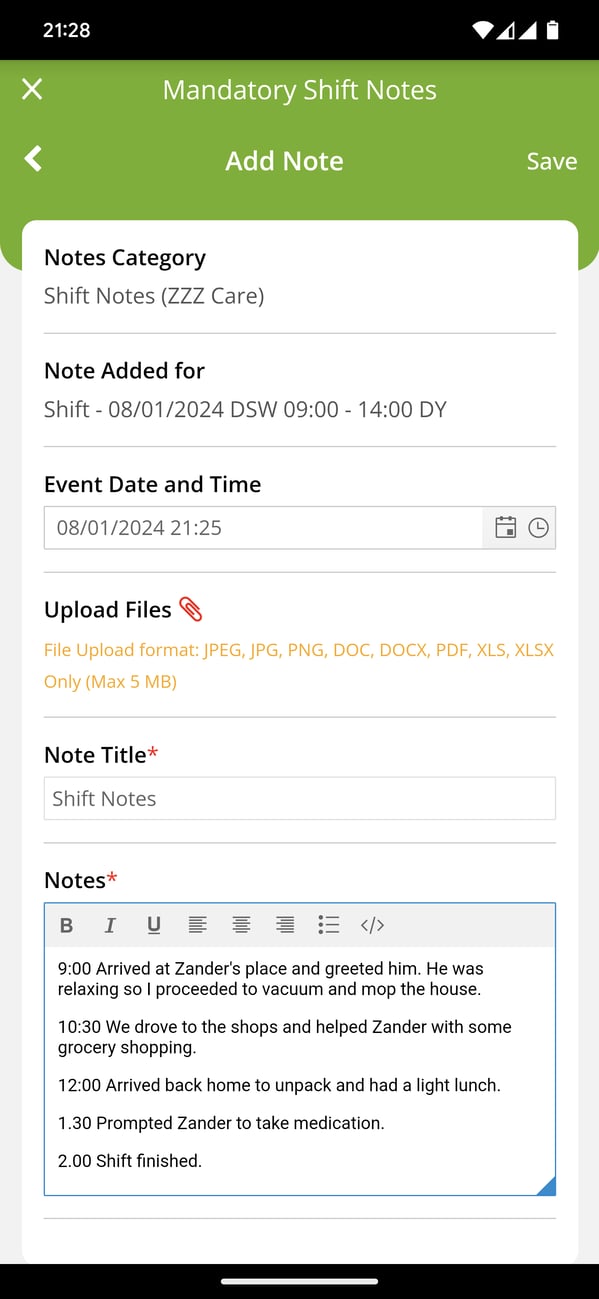Screen dimensions: 599x1299
Task: Save the shift note
Action: coord(551,160)
